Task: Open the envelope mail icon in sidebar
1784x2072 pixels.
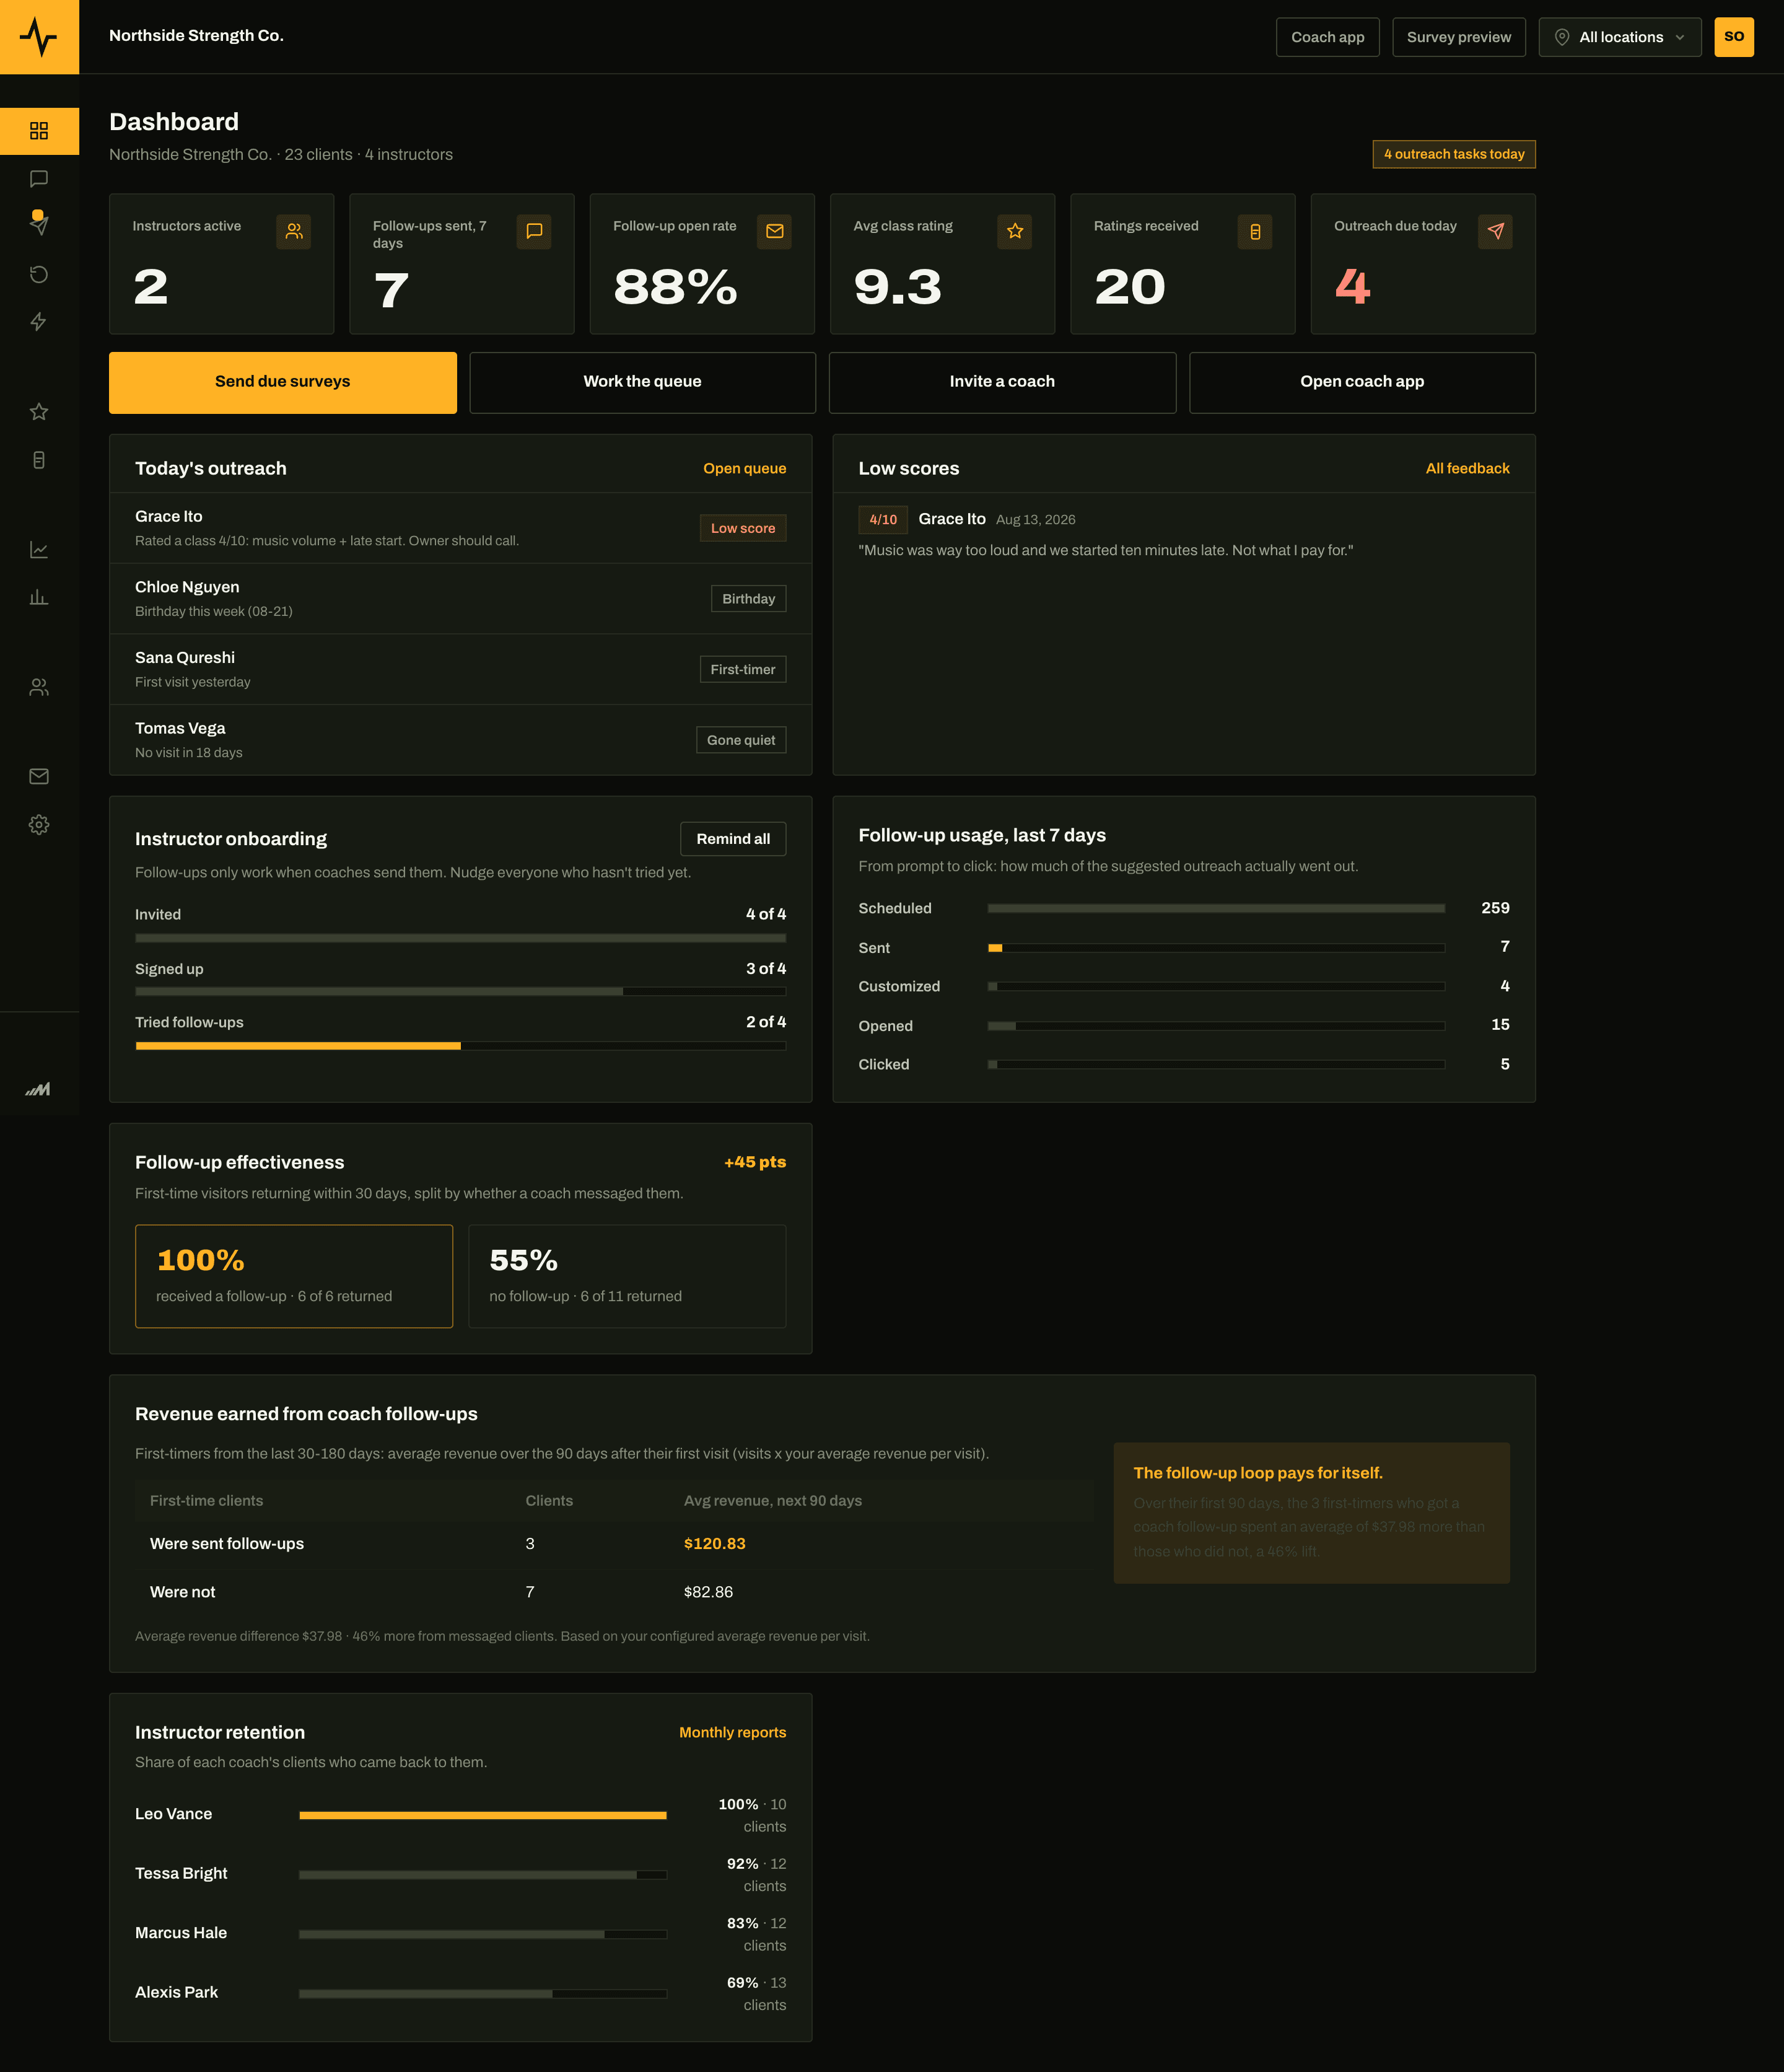Action: [39, 776]
